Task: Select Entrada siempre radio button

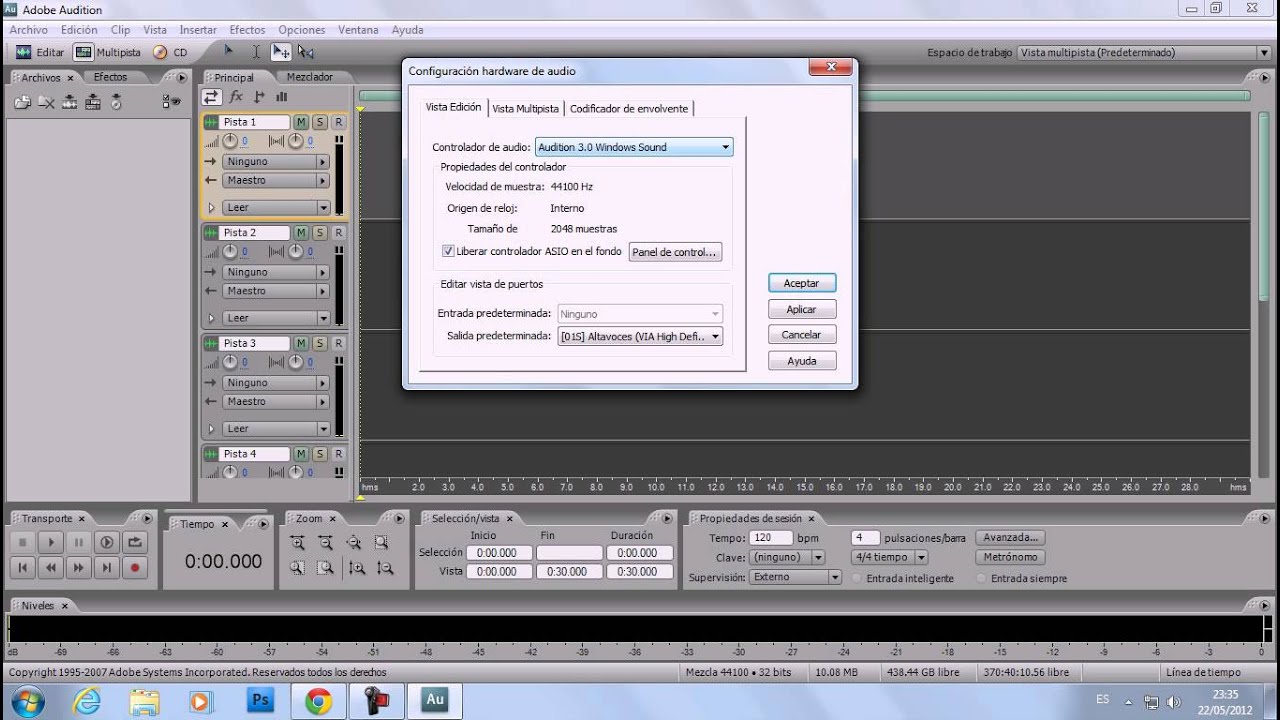Action: click(x=981, y=578)
